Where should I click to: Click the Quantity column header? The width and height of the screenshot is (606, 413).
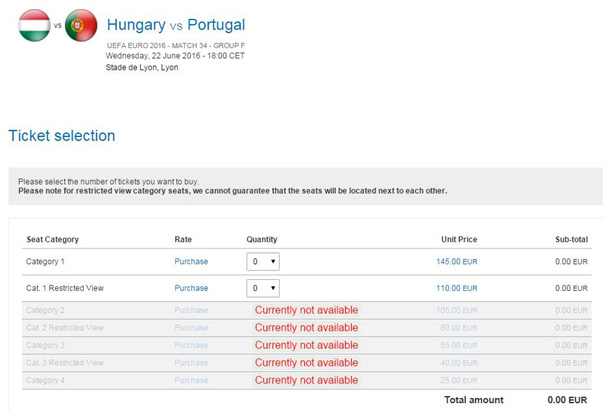tap(262, 240)
